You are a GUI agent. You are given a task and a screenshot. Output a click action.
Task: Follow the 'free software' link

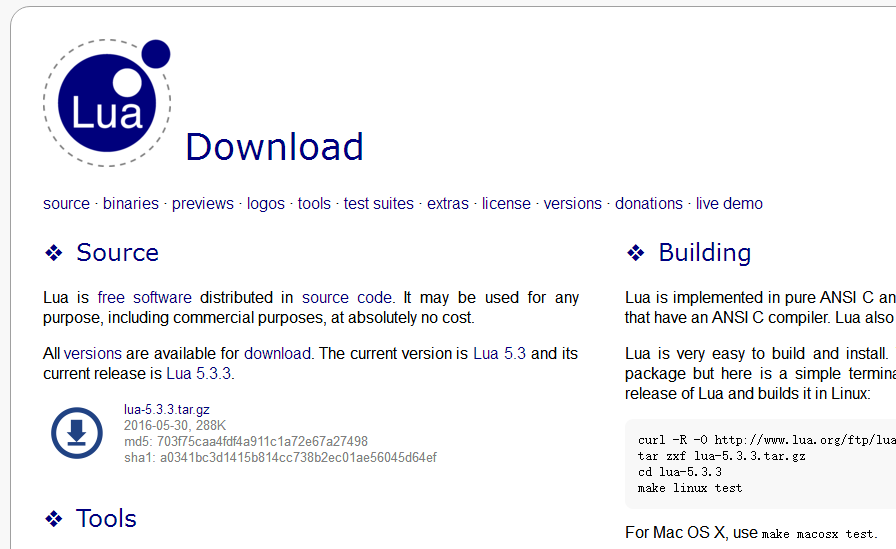(x=145, y=298)
